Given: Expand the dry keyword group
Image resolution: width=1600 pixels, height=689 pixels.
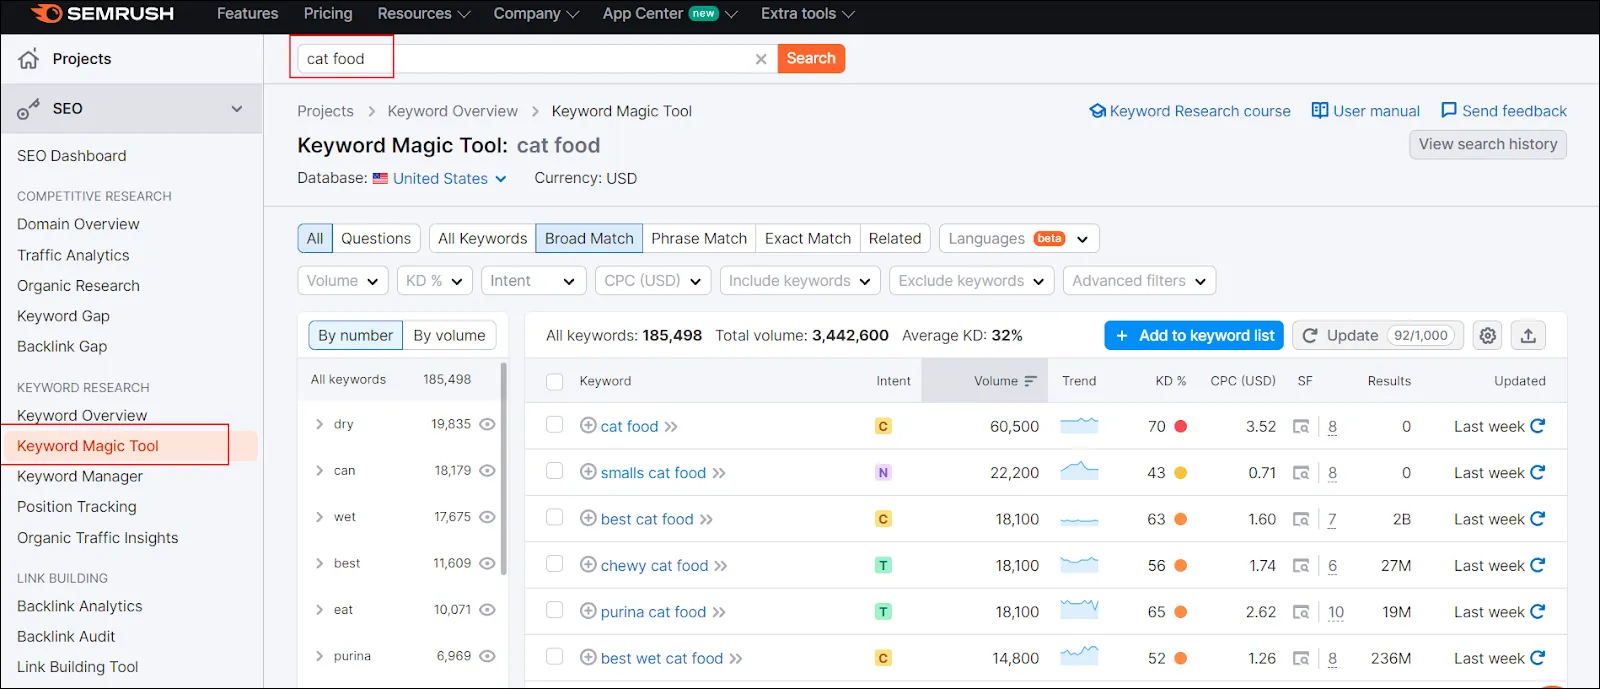Looking at the screenshot, I should coord(319,424).
